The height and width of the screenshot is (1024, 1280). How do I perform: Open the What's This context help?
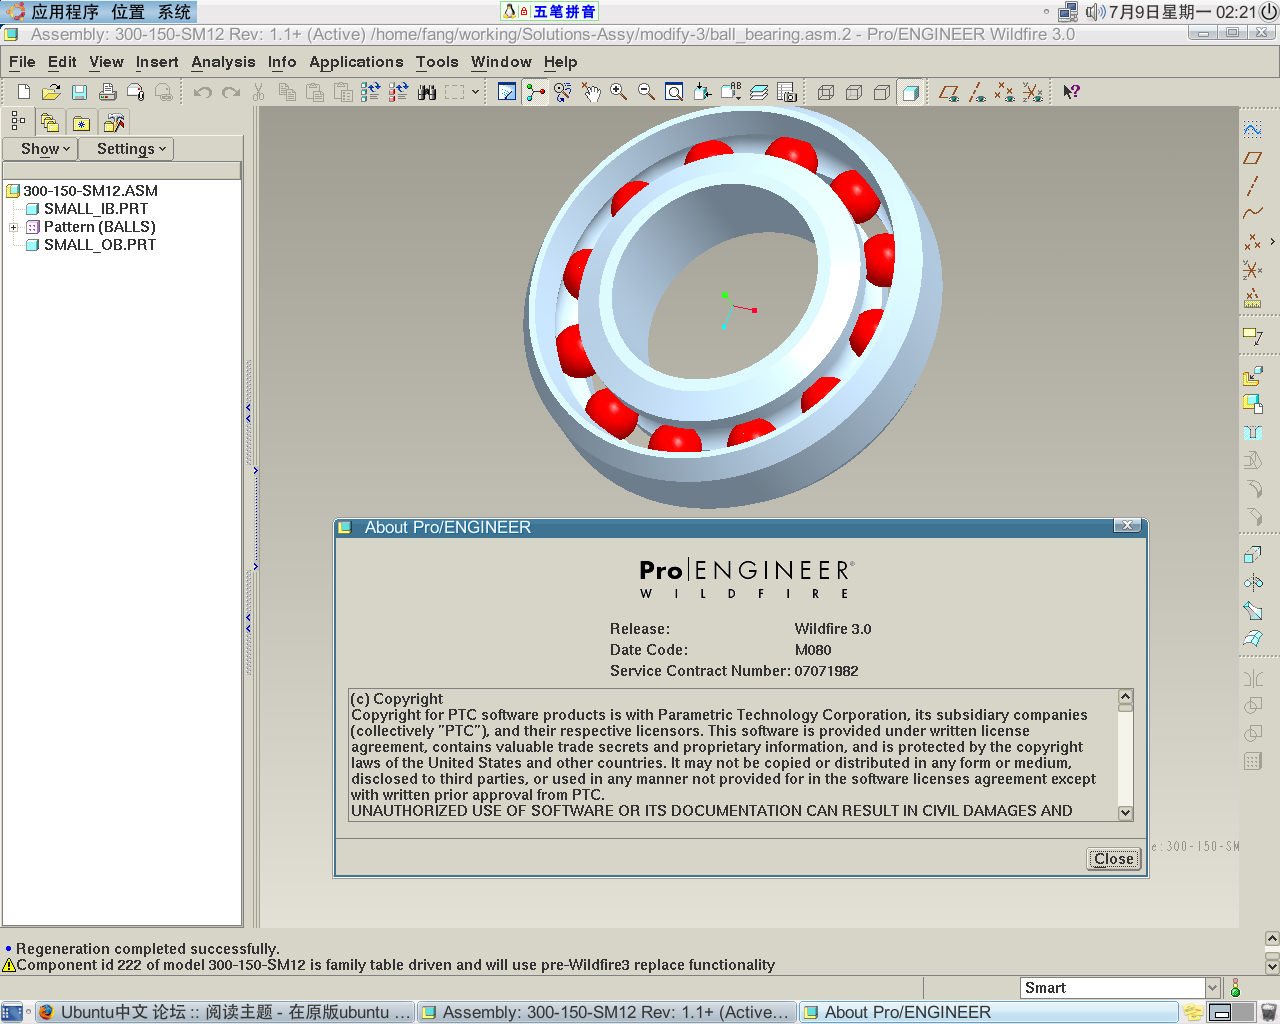[1071, 92]
